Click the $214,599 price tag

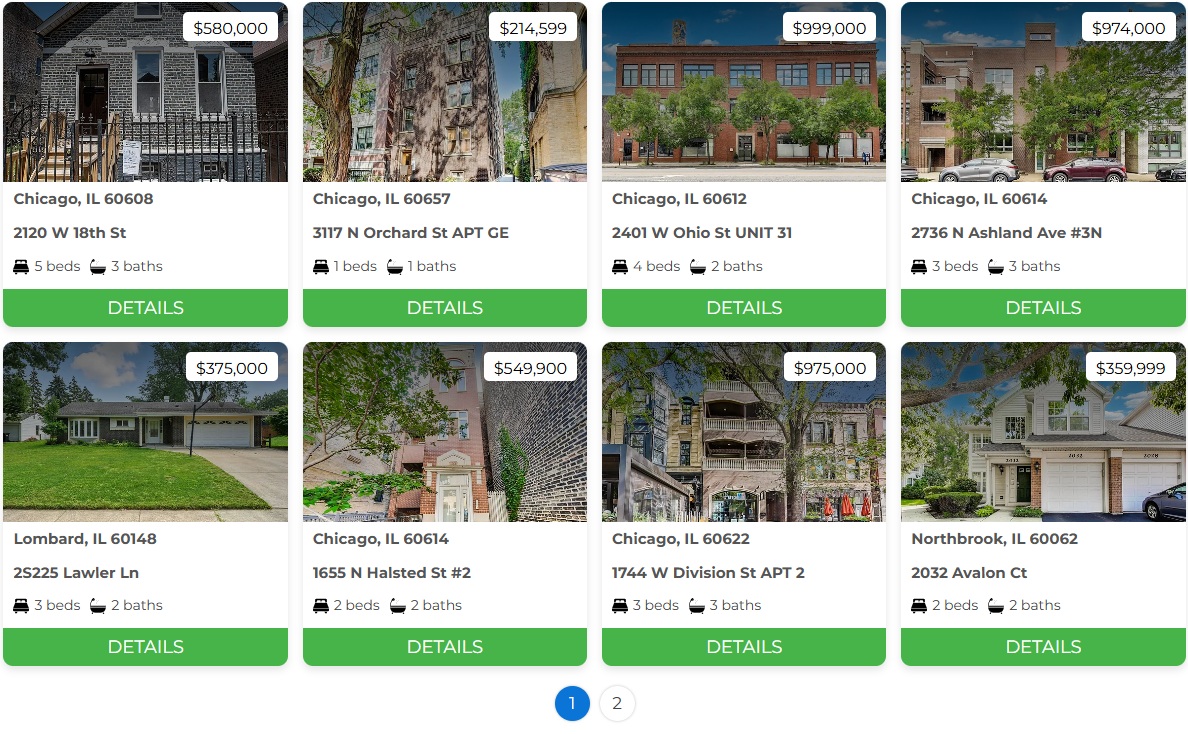click(533, 28)
